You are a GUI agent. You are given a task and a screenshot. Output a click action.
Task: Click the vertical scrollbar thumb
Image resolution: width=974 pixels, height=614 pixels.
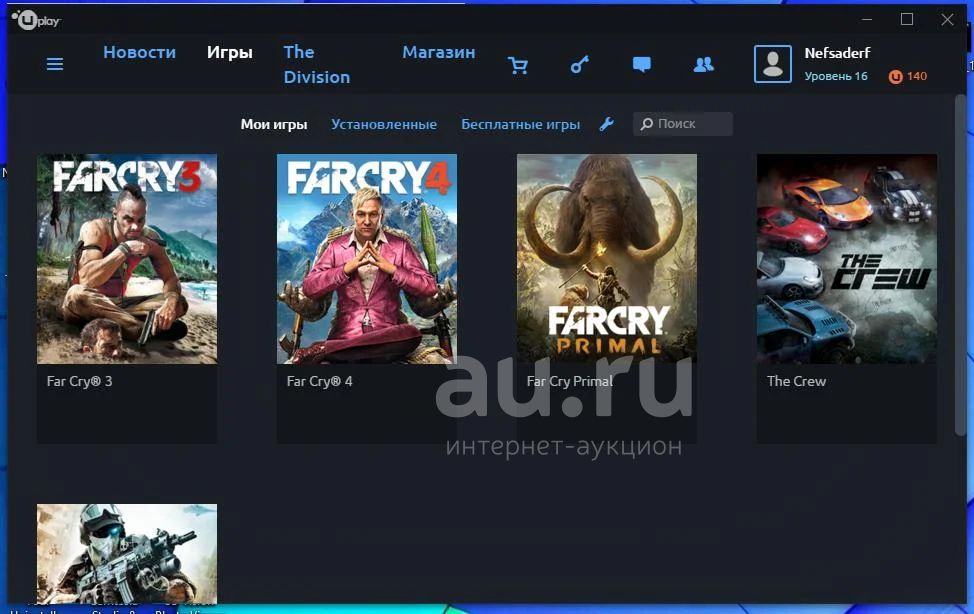960,265
